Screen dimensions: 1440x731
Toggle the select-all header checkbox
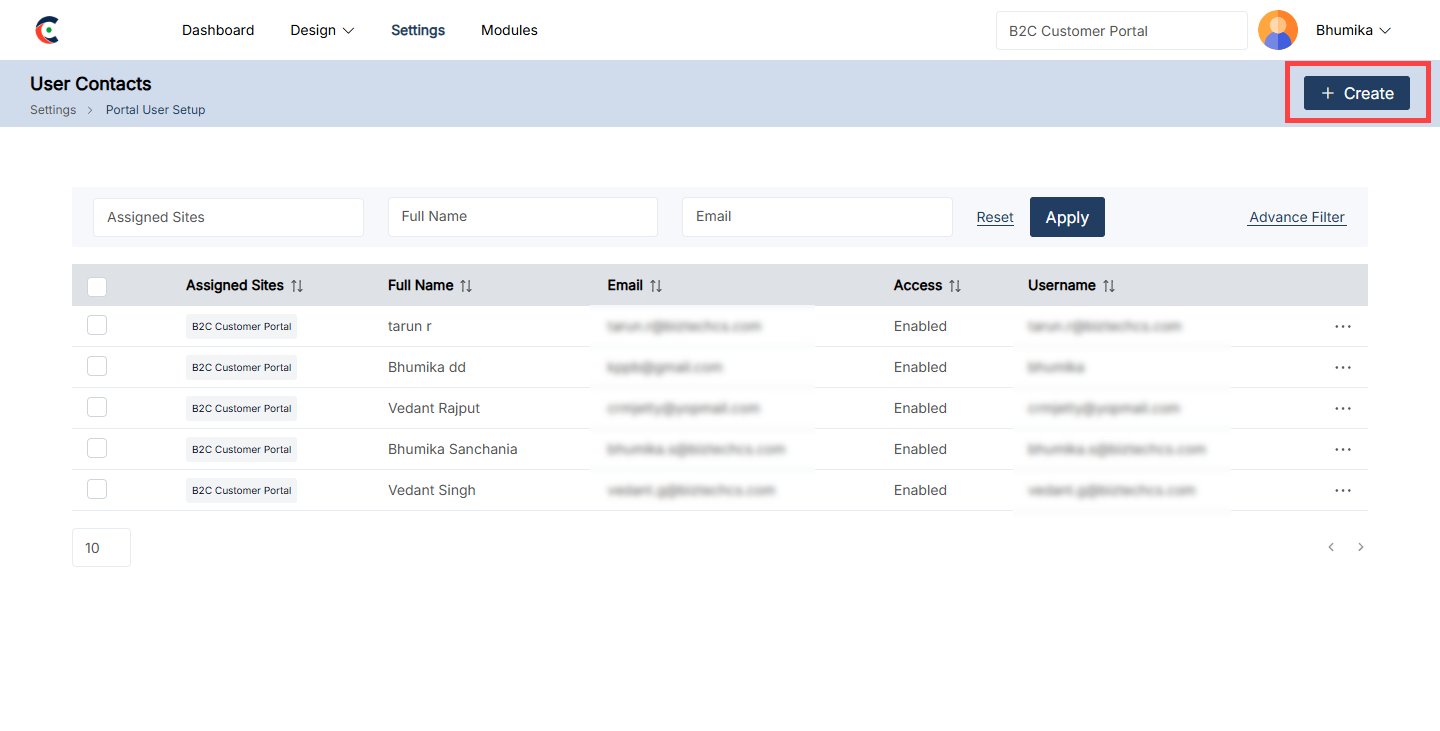click(97, 287)
